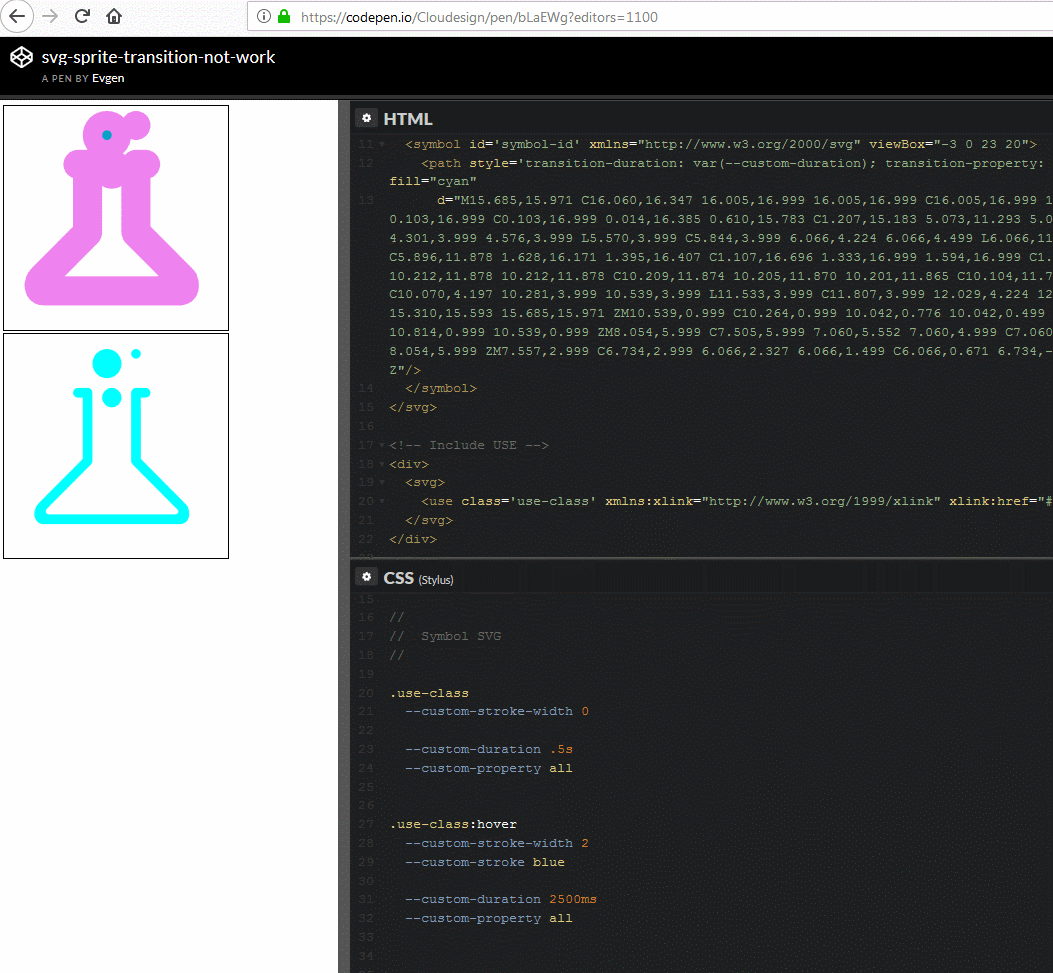The image size is (1053, 973).
Task: Click the HTML editor panel title
Action: pos(408,119)
